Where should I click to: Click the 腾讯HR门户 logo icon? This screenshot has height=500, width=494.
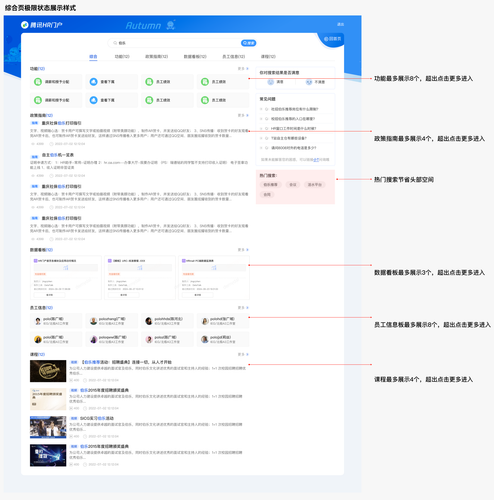(x=25, y=25)
